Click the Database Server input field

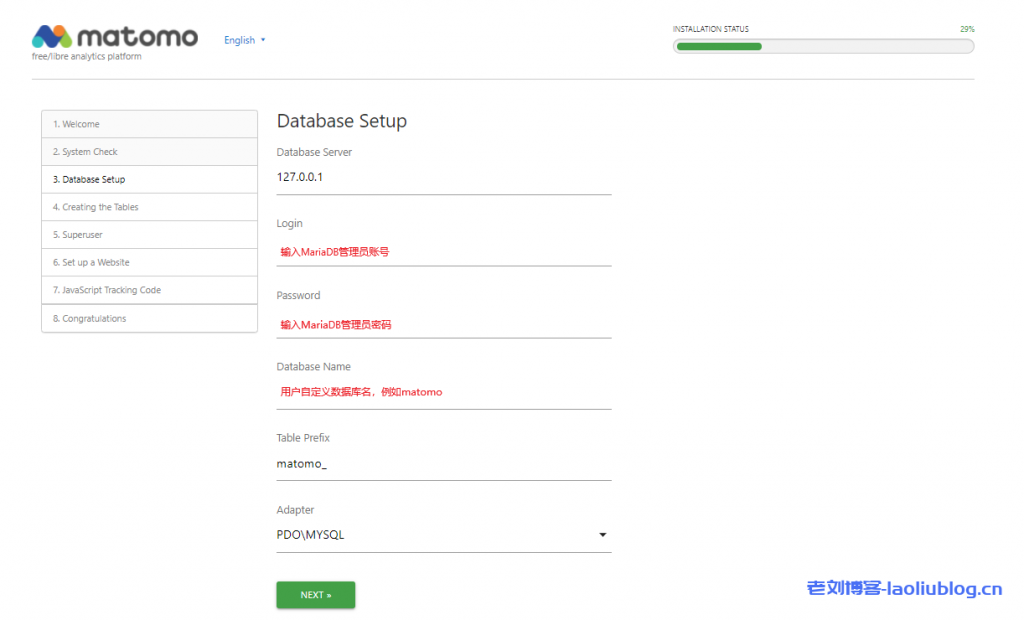[x=443, y=177]
